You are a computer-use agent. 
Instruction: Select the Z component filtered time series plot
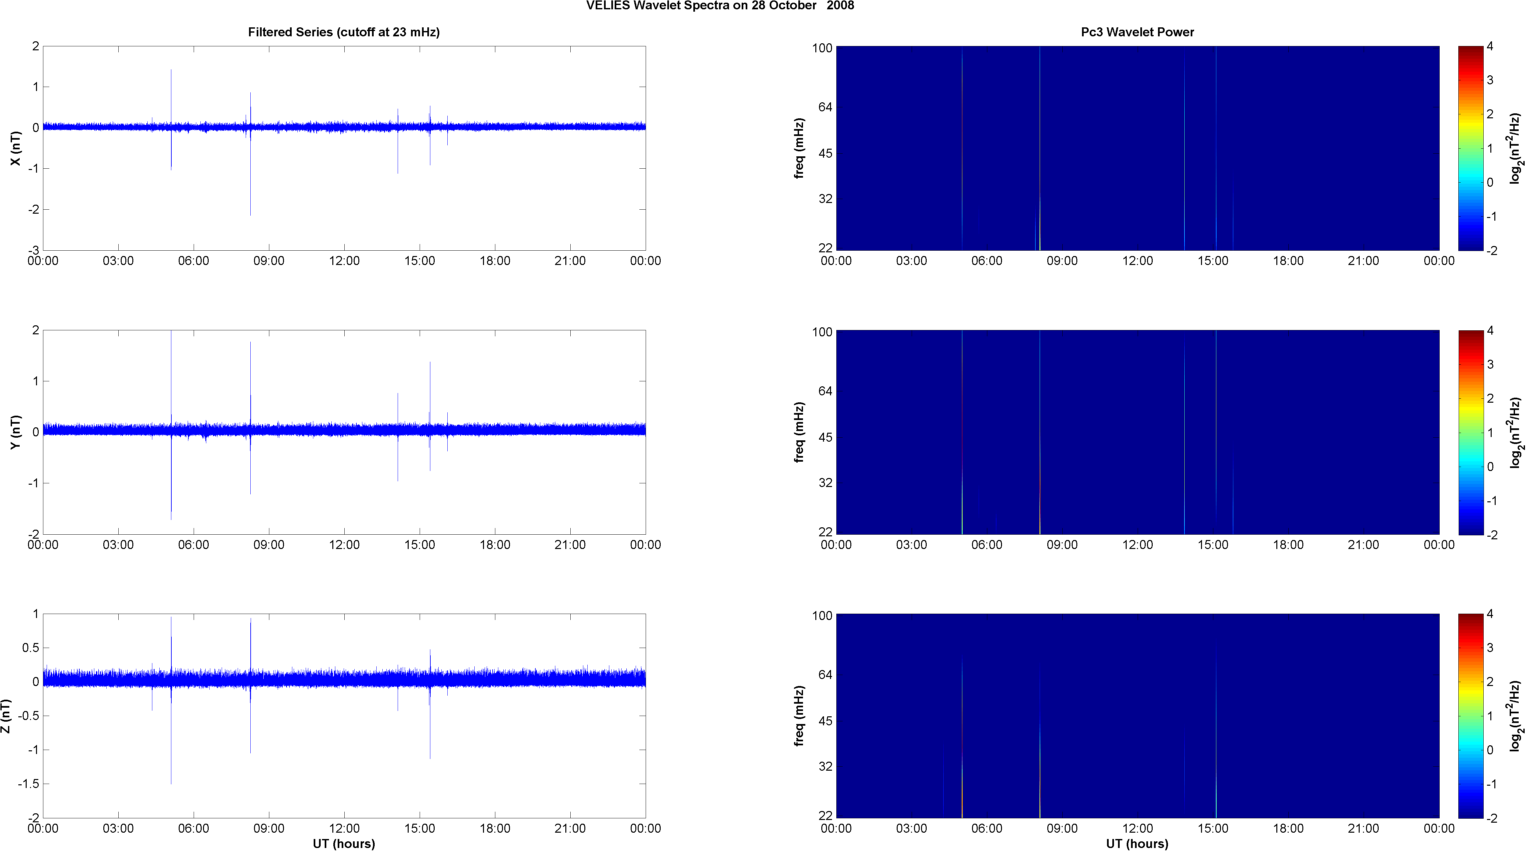click(x=344, y=716)
